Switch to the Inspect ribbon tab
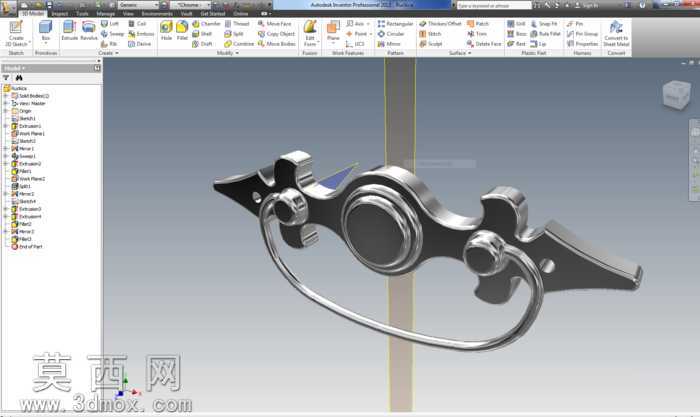This screenshot has width=700, height=417. pyautogui.click(x=59, y=14)
